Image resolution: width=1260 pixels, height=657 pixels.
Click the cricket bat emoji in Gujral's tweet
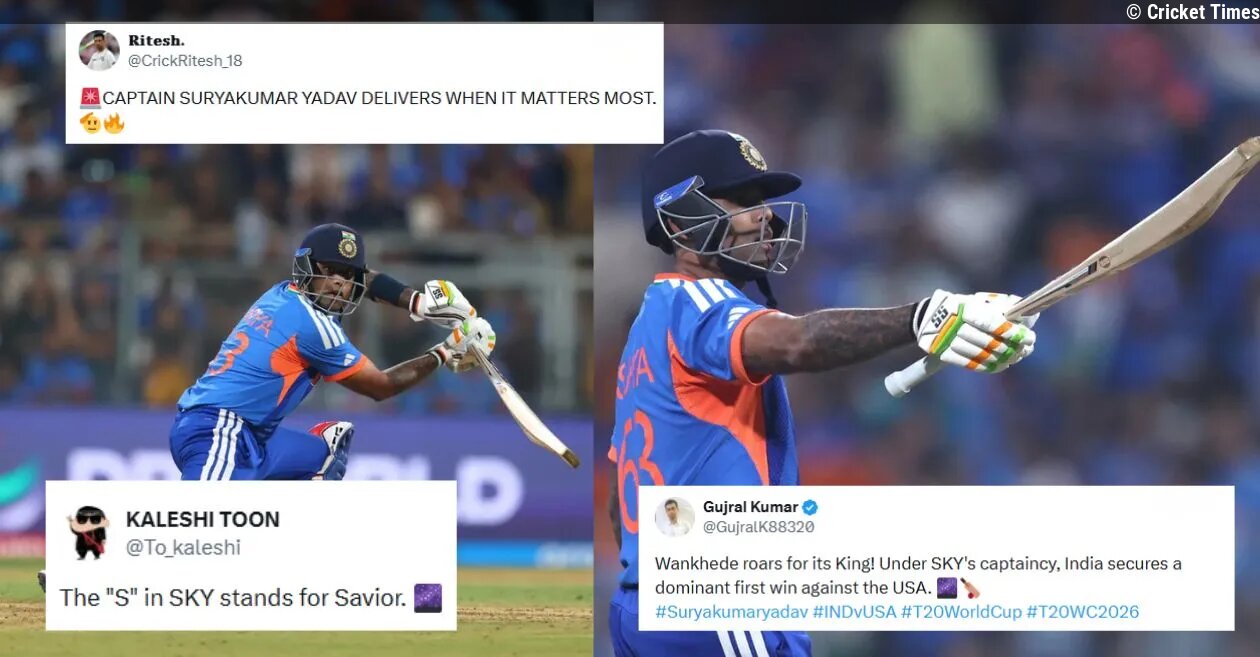(x=970, y=588)
